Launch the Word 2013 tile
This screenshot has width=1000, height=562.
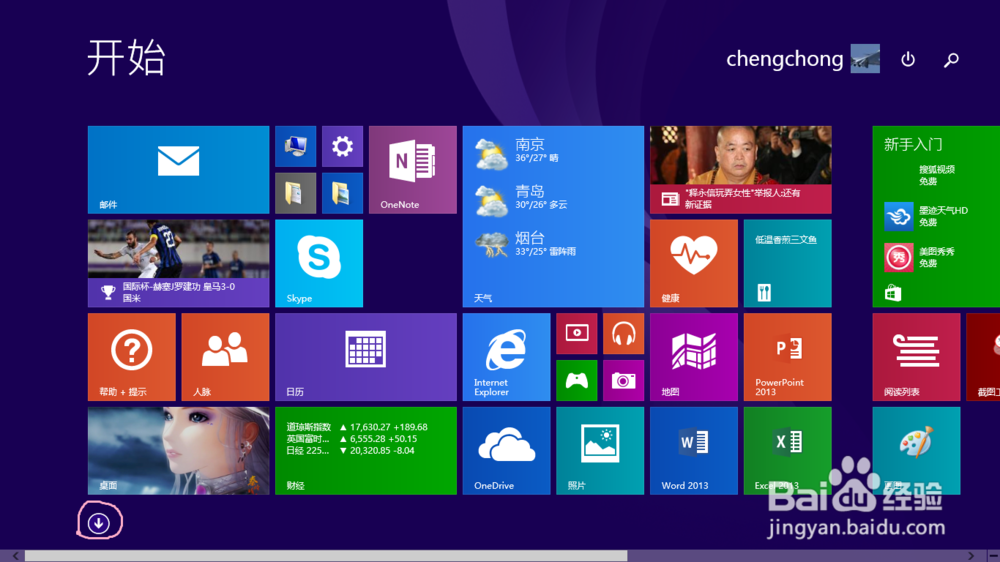pyautogui.click(x=694, y=451)
